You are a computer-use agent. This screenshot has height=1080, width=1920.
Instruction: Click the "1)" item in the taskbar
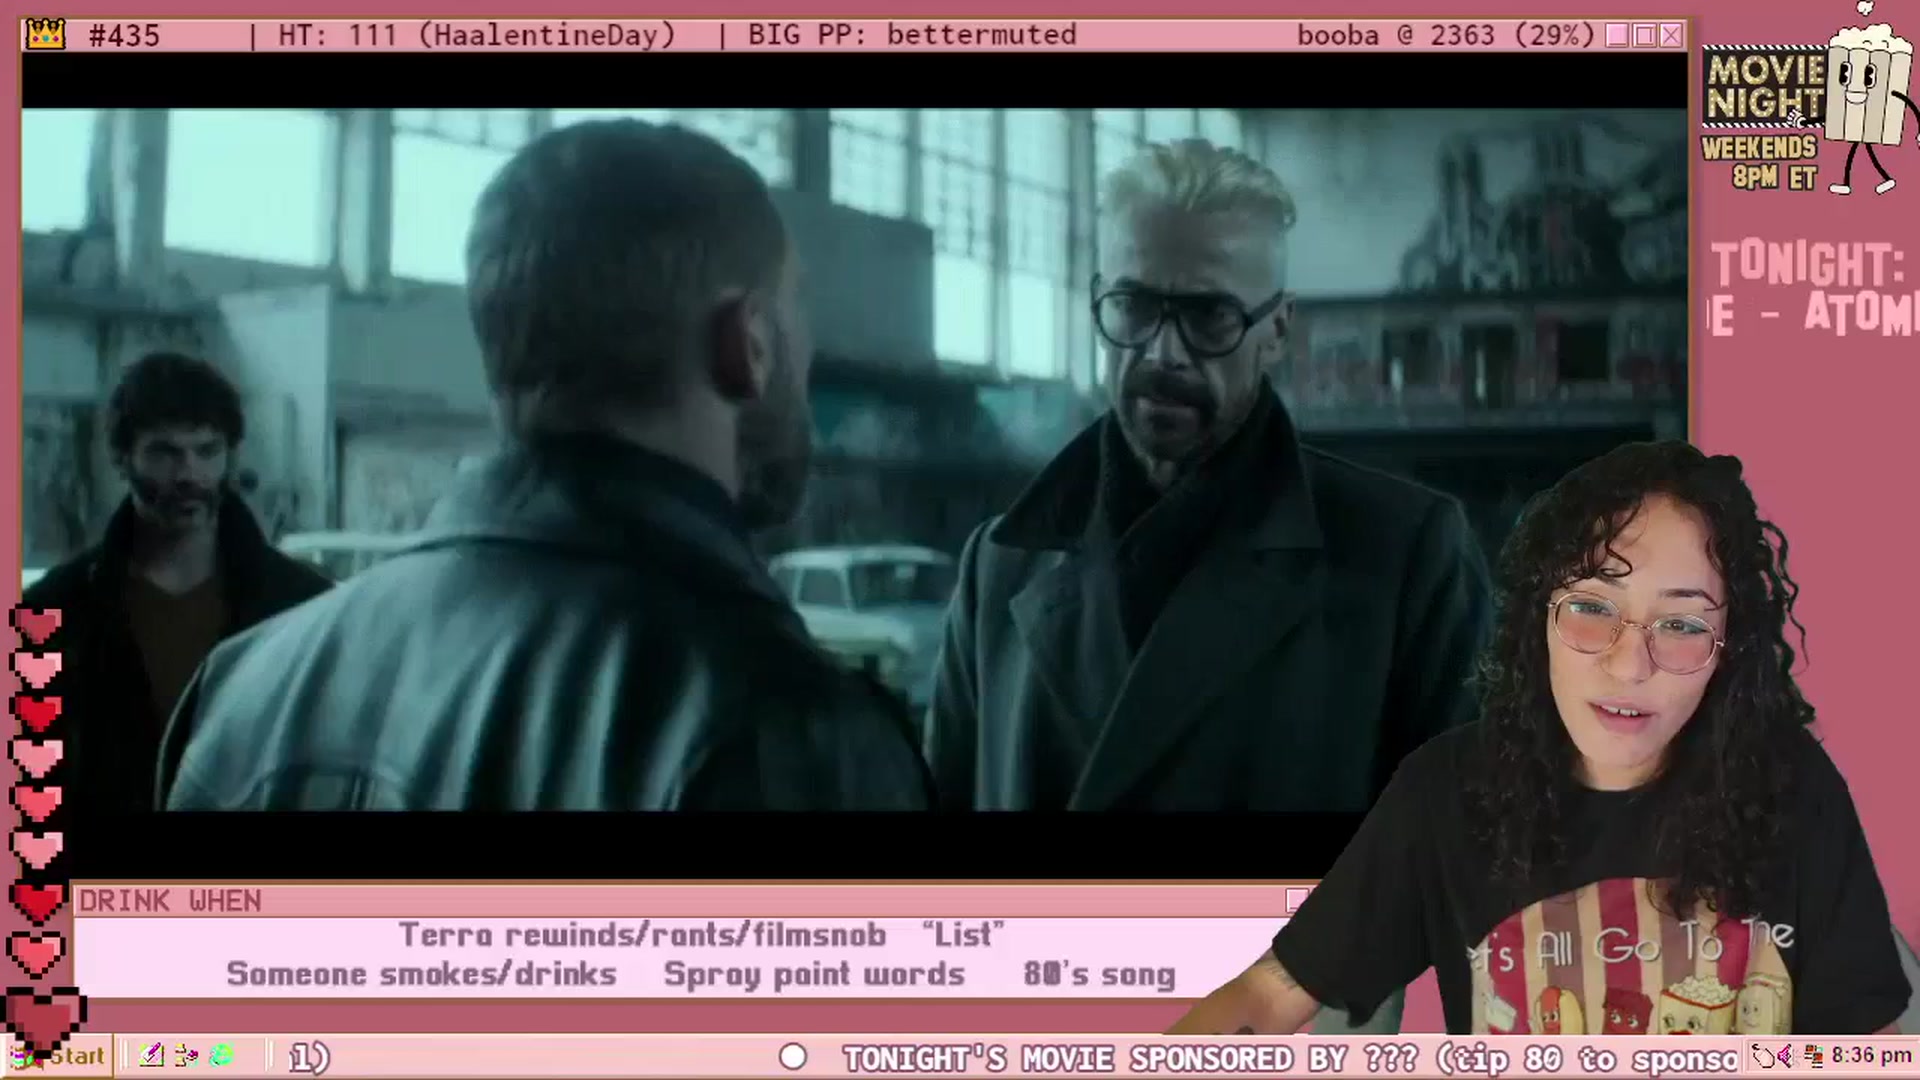pyautogui.click(x=309, y=1057)
